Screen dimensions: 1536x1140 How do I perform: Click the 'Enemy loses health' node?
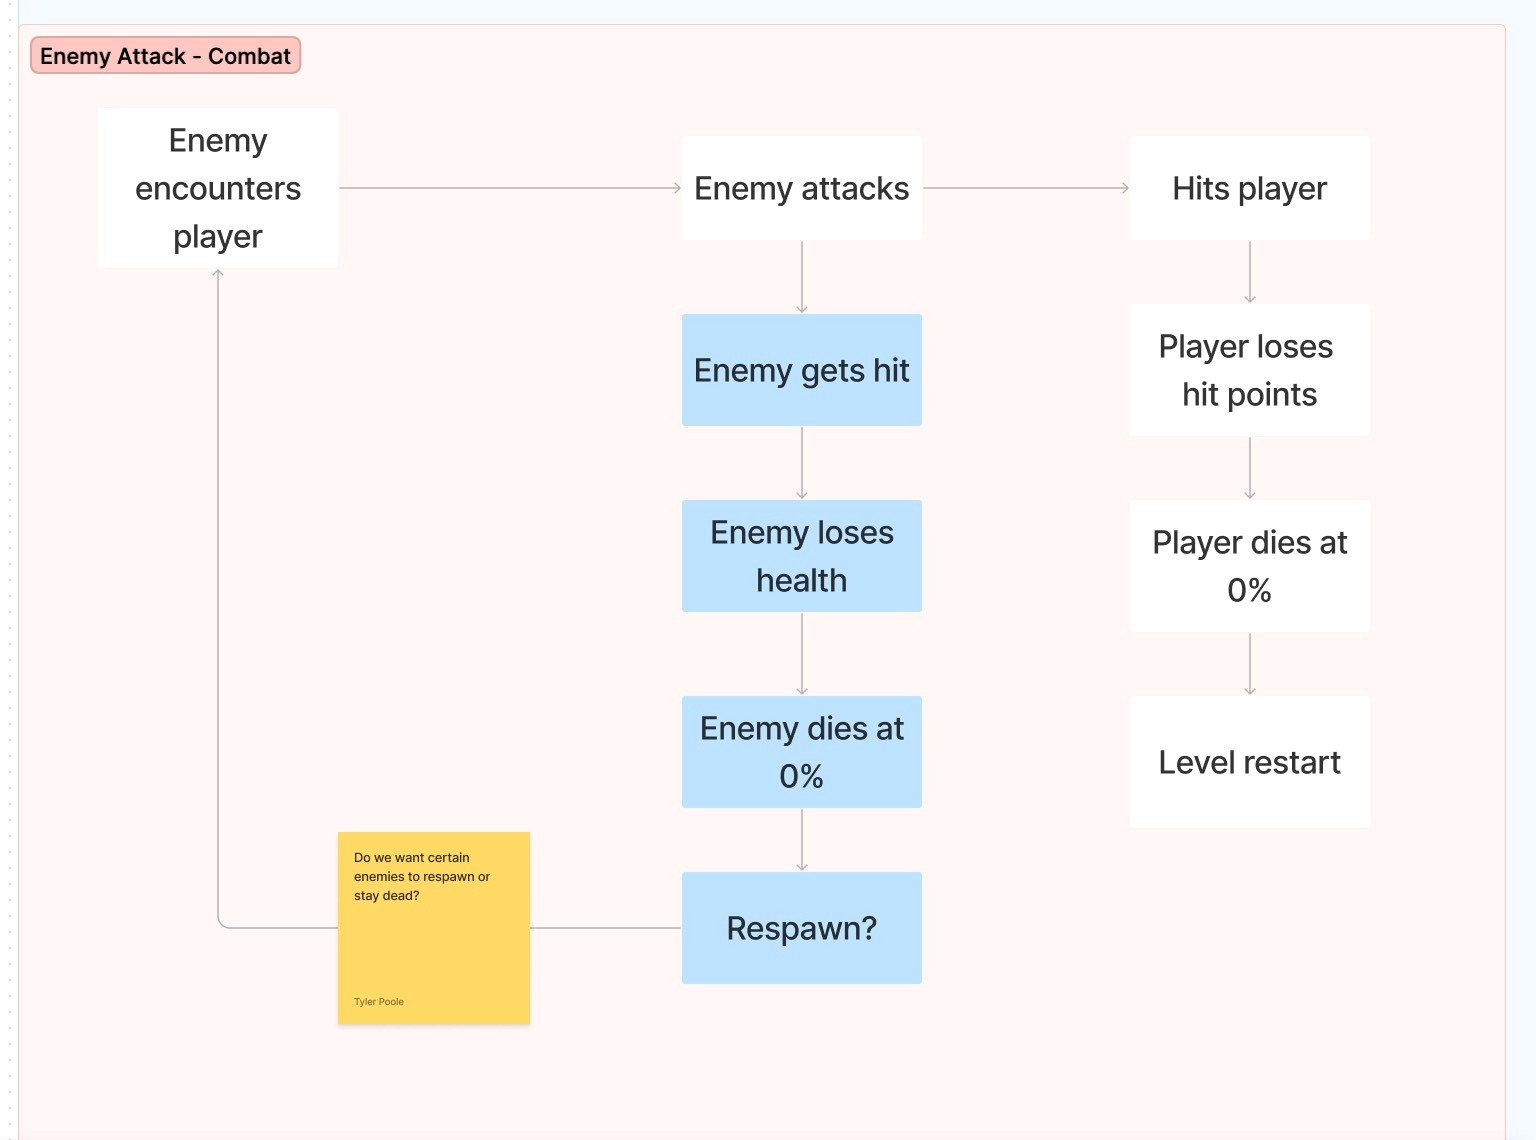(802, 556)
